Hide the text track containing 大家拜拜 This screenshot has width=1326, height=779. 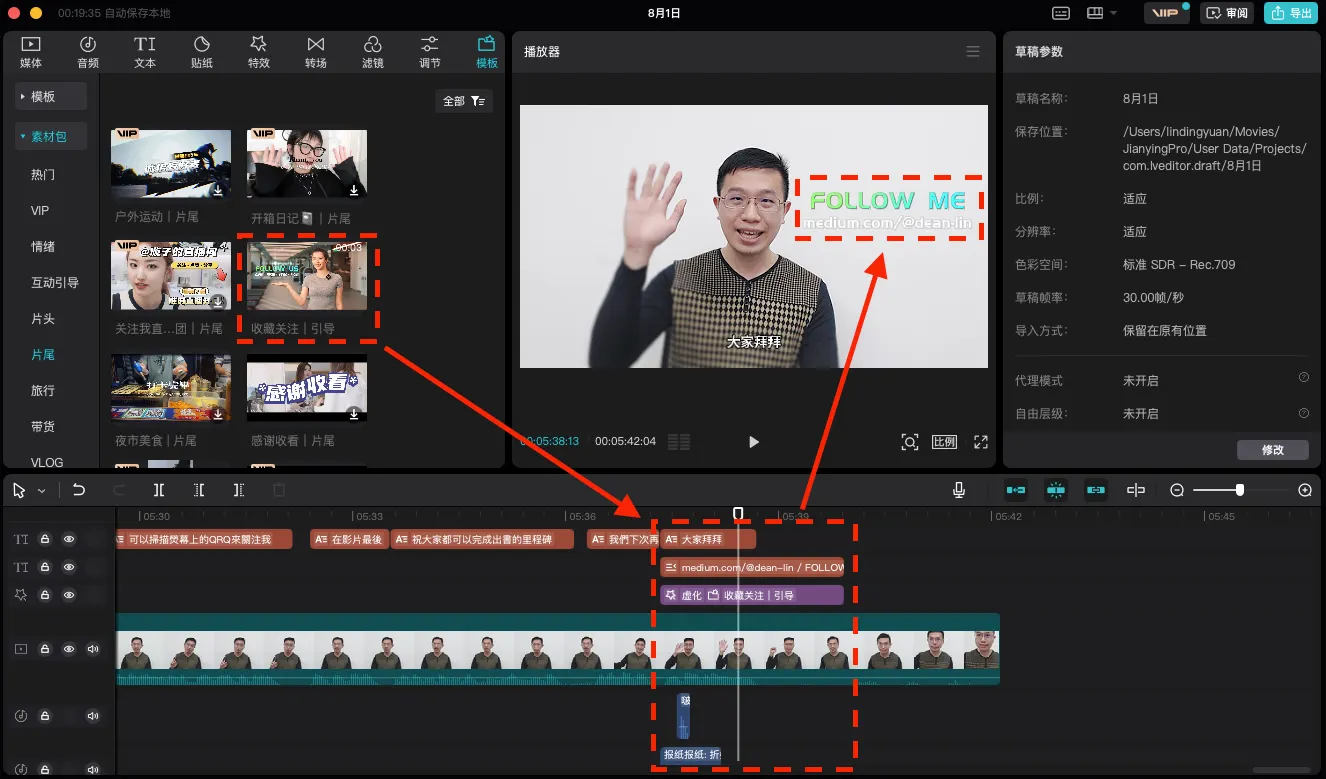pyautogui.click(x=69, y=539)
